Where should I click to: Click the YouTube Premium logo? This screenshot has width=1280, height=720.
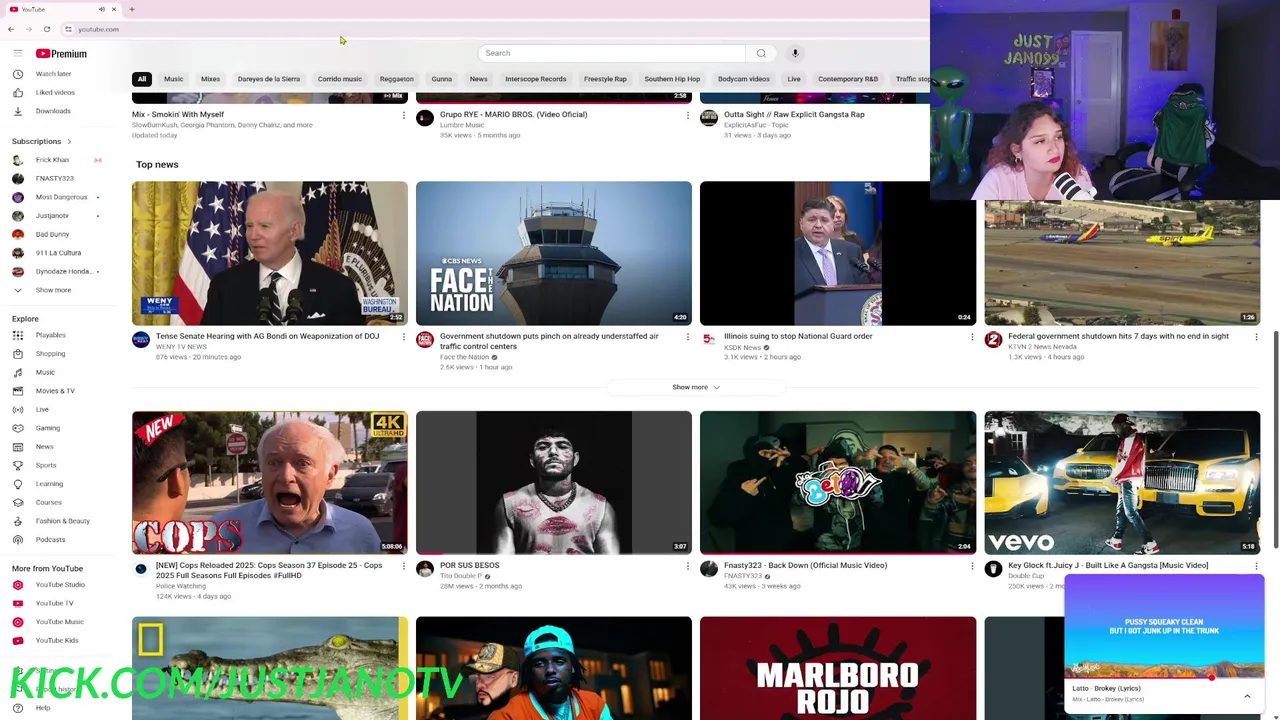pyautogui.click(x=61, y=53)
